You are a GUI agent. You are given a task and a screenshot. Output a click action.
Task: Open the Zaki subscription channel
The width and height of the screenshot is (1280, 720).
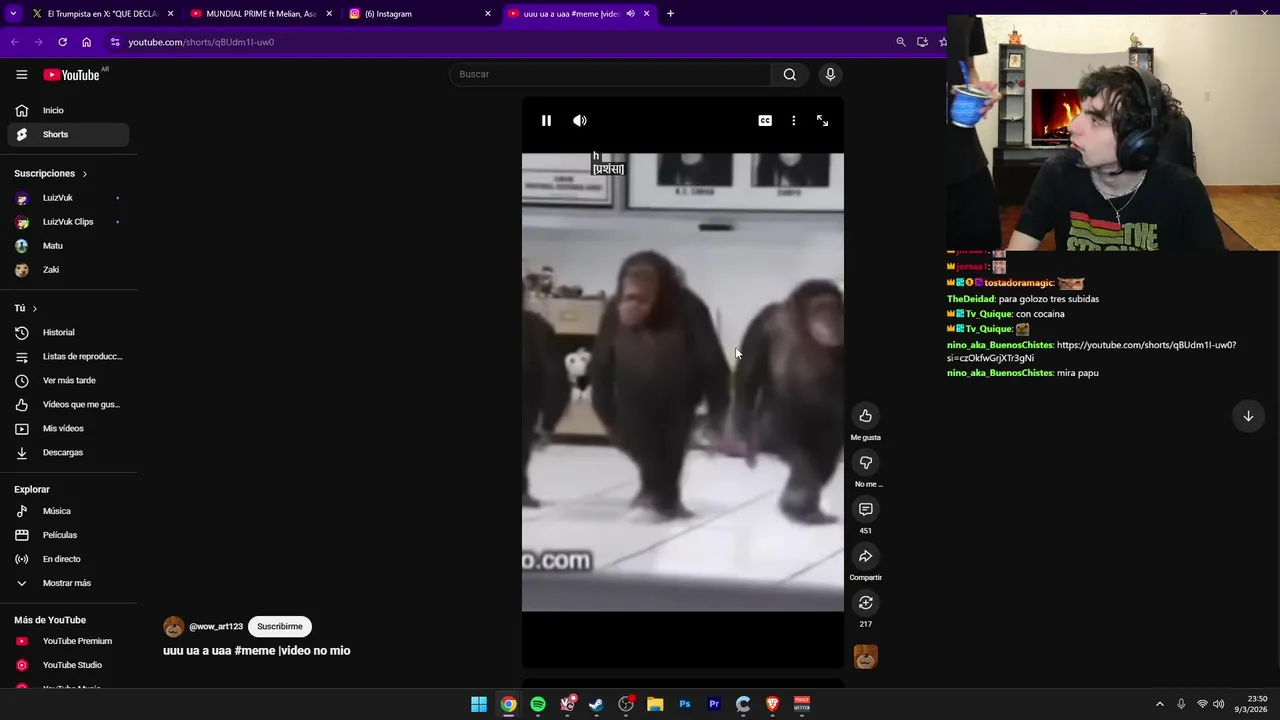click(68, 270)
